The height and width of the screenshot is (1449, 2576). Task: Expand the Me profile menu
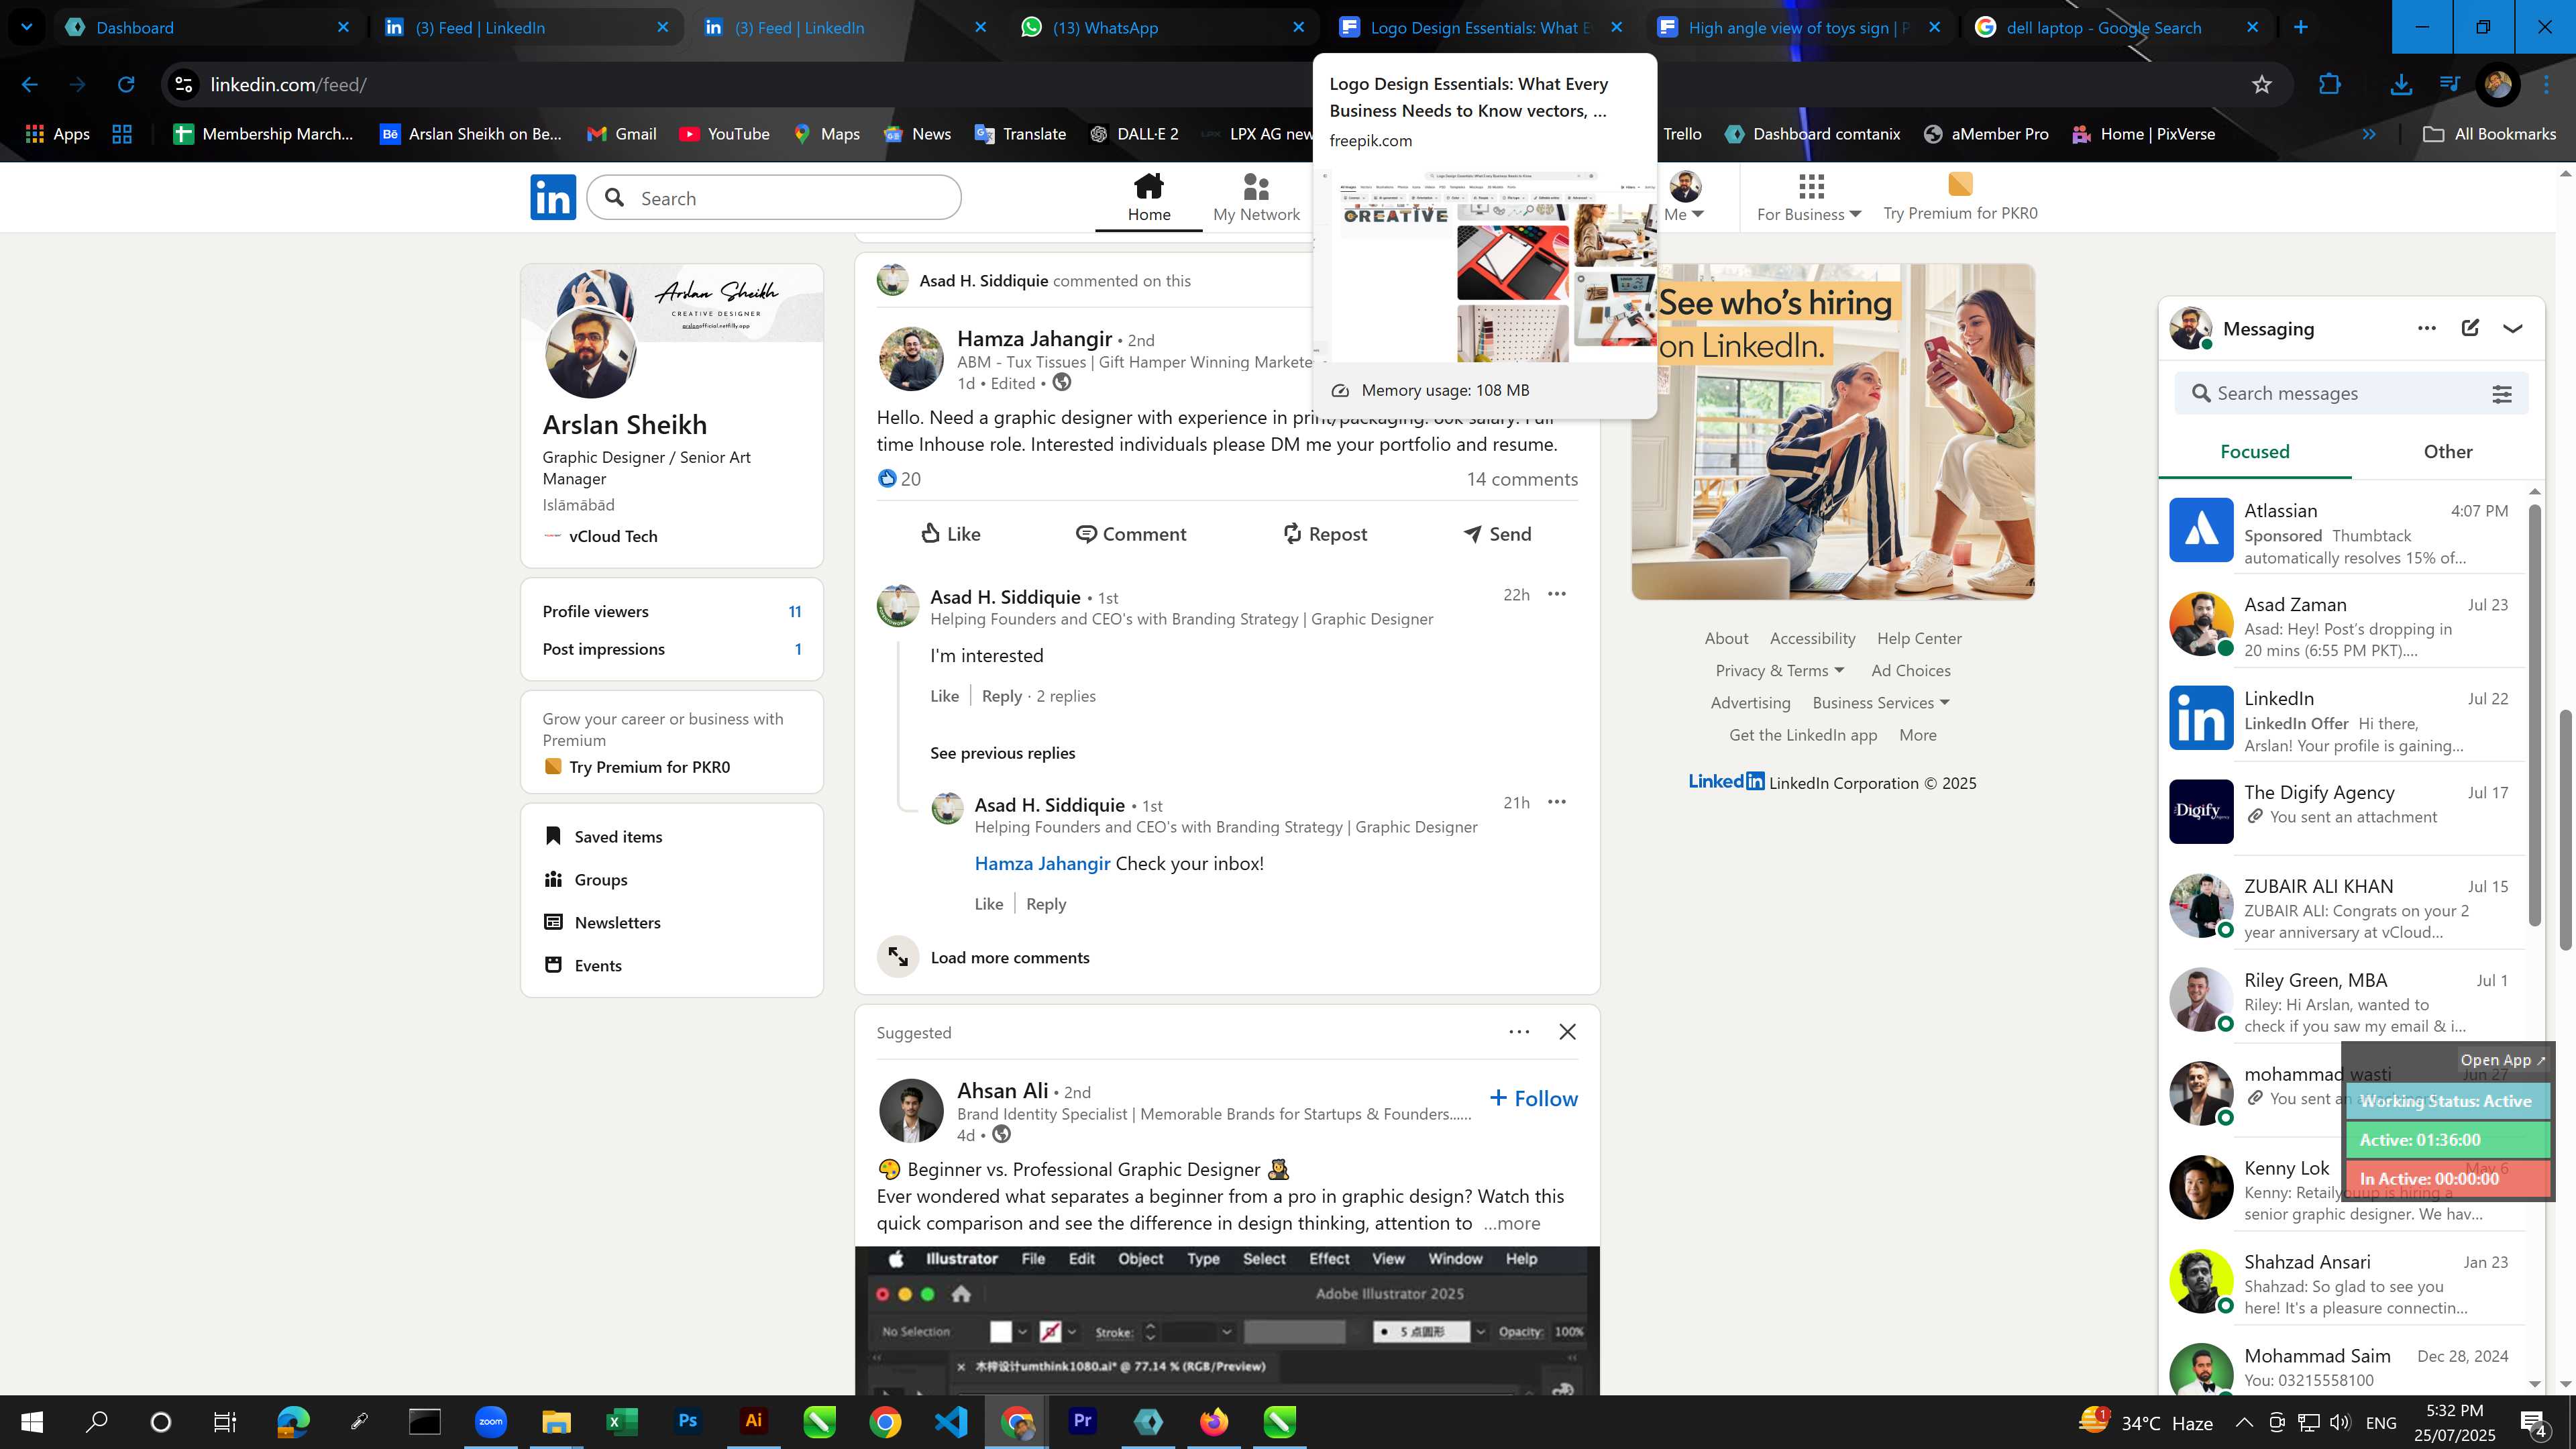tap(1685, 197)
